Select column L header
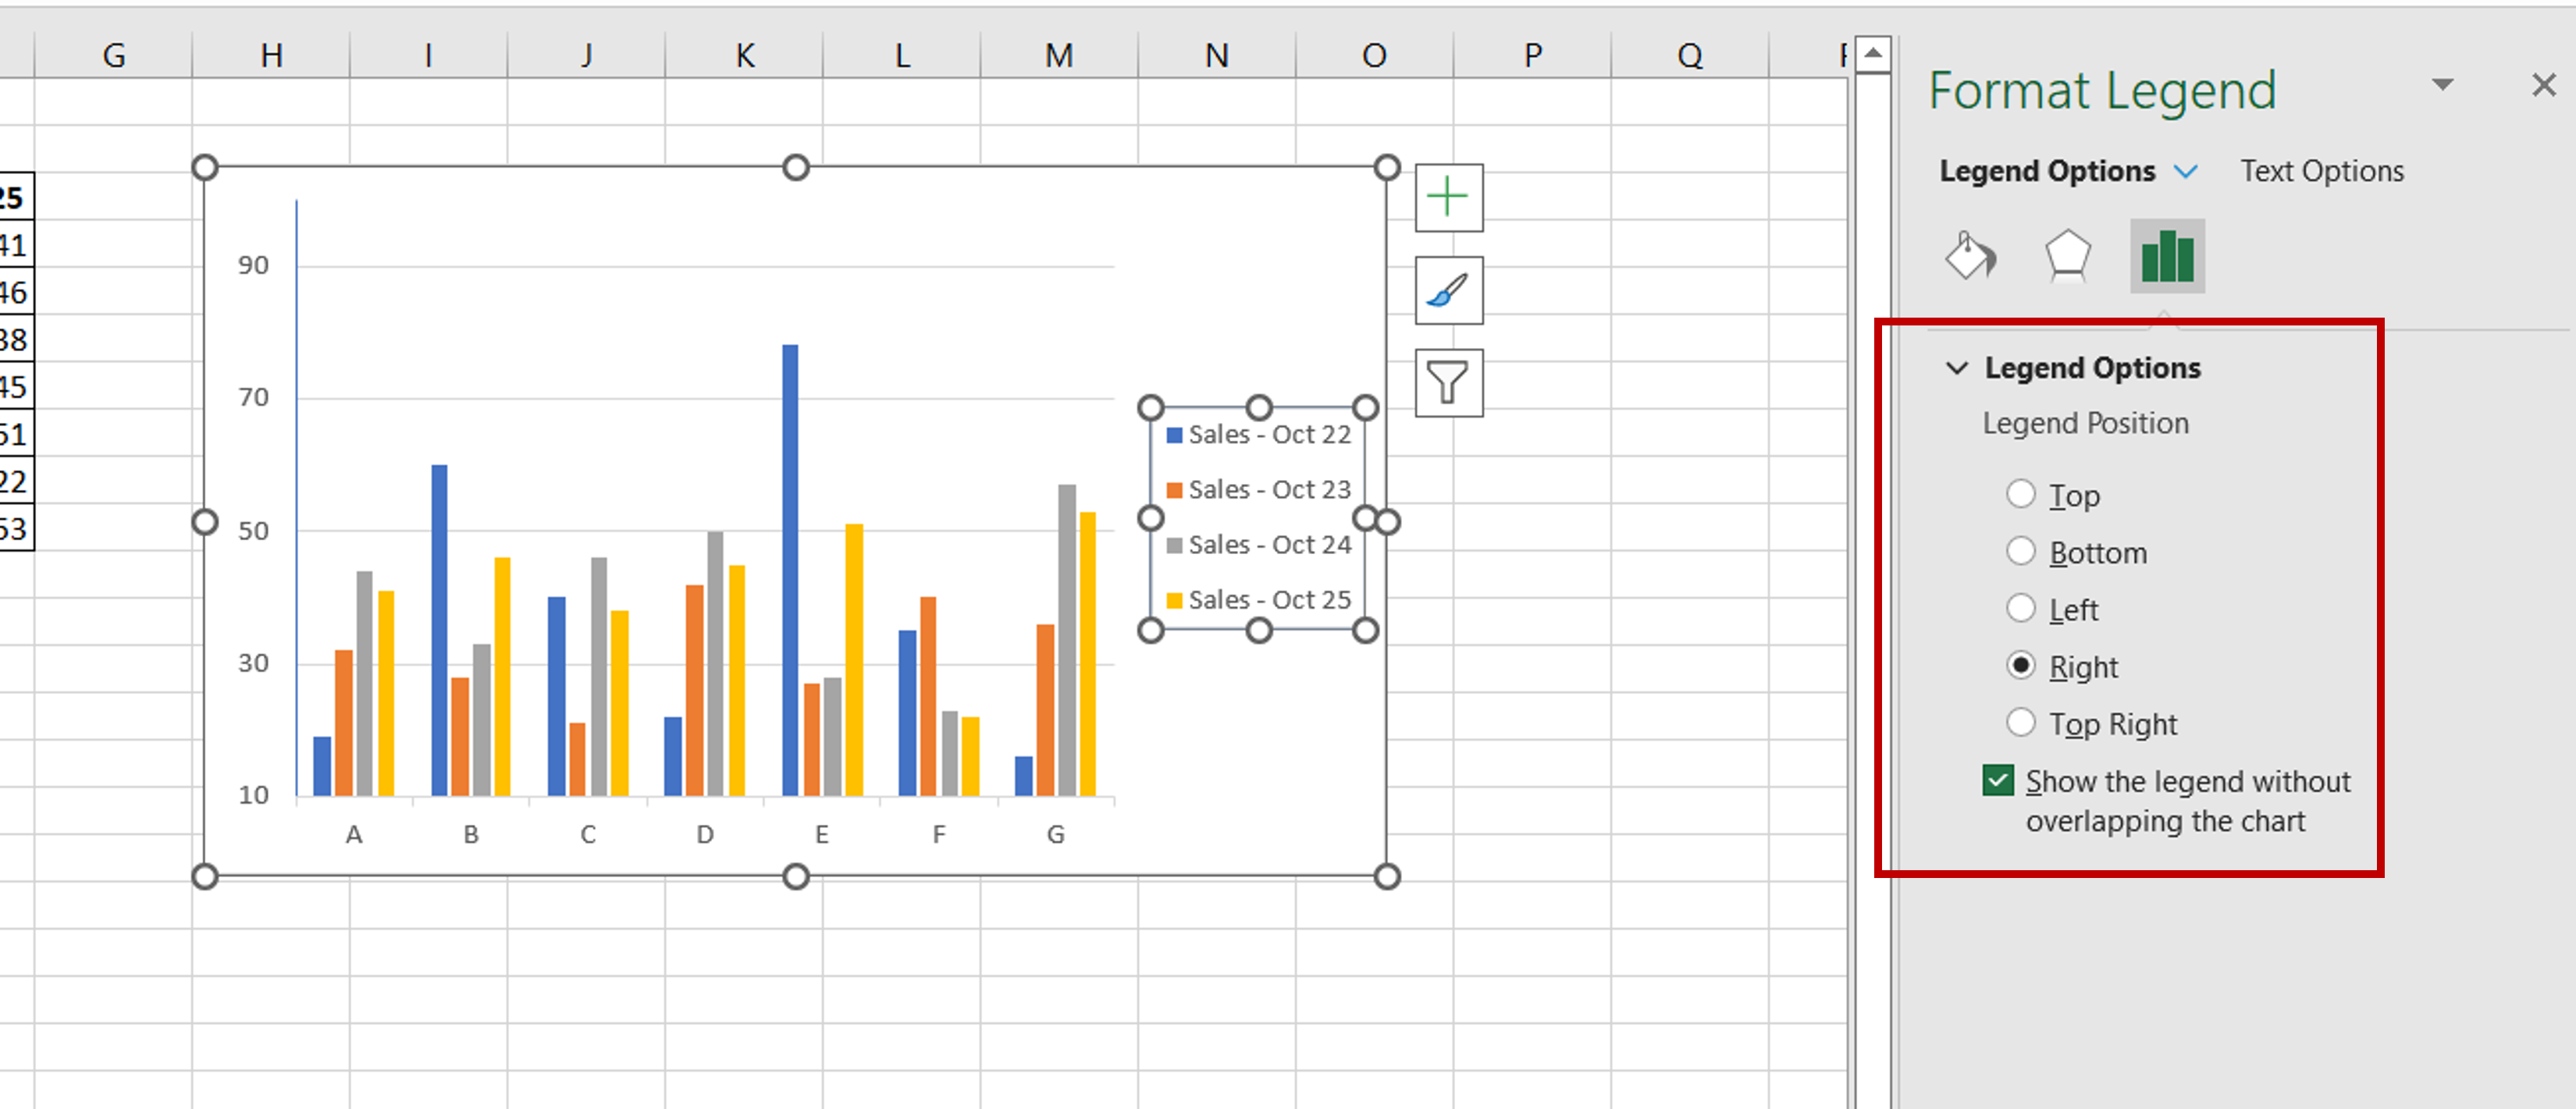Screen dimensions: 2576x1109 (x=902, y=55)
